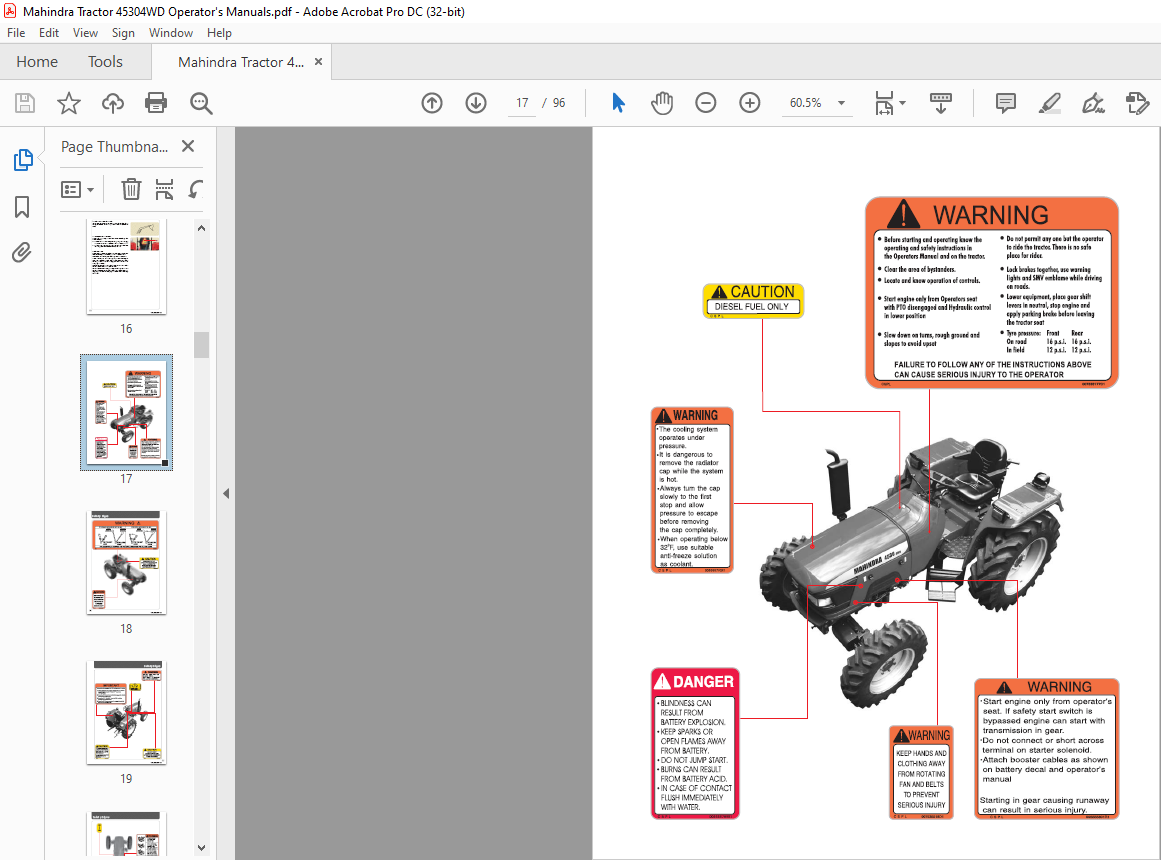Image resolution: width=1161 pixels, height=860 pixels.
Task: Zoom in with plus icon
Action: (x=750, y=103)
